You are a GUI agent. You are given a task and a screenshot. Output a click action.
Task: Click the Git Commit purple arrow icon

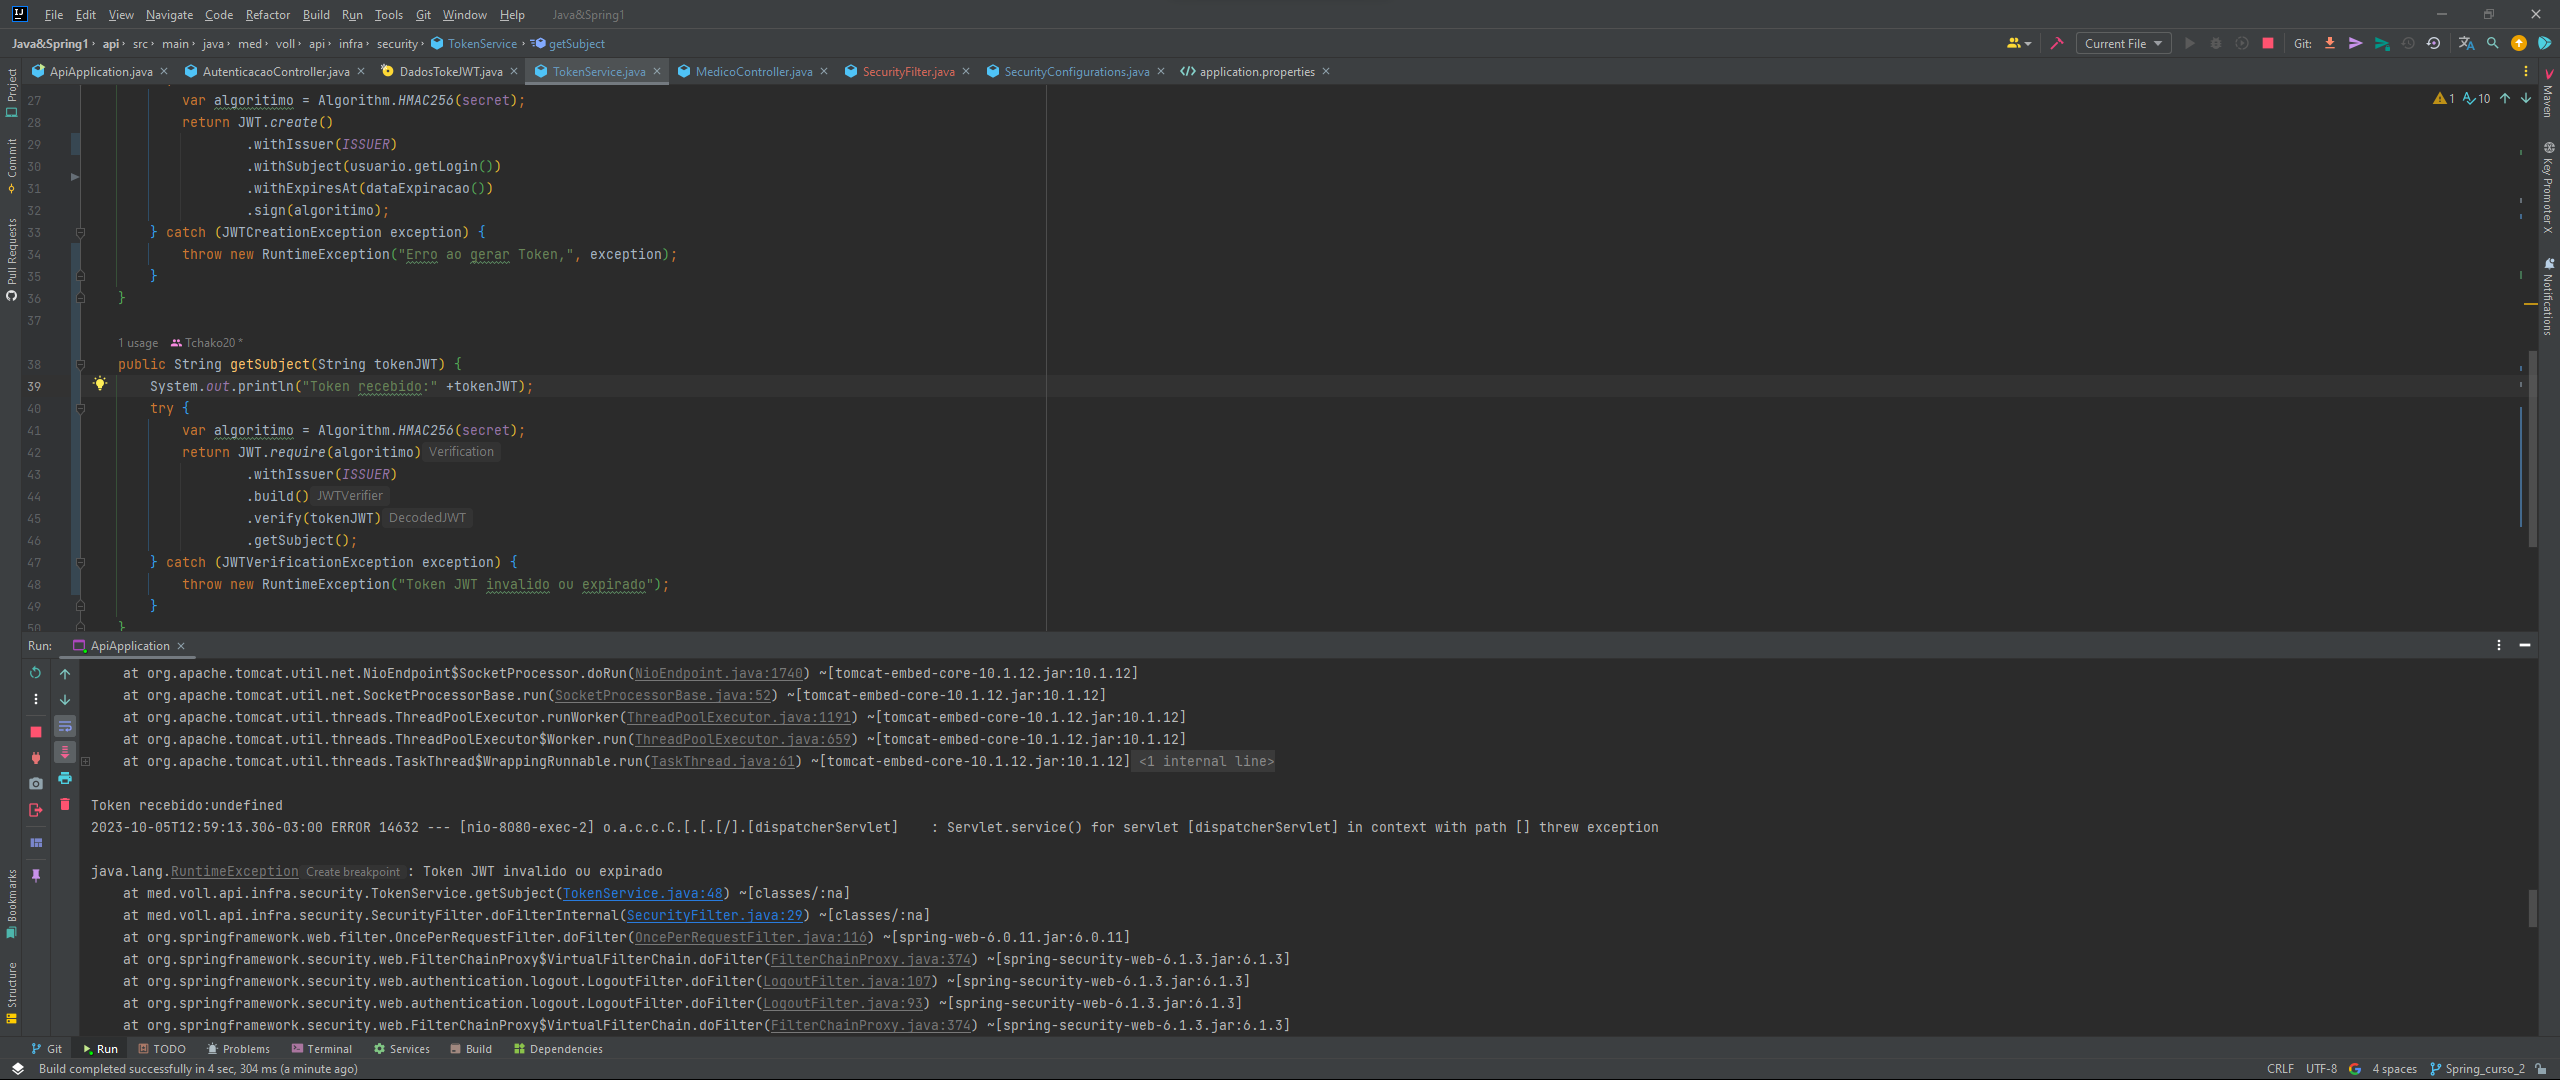pos(2356,43)
